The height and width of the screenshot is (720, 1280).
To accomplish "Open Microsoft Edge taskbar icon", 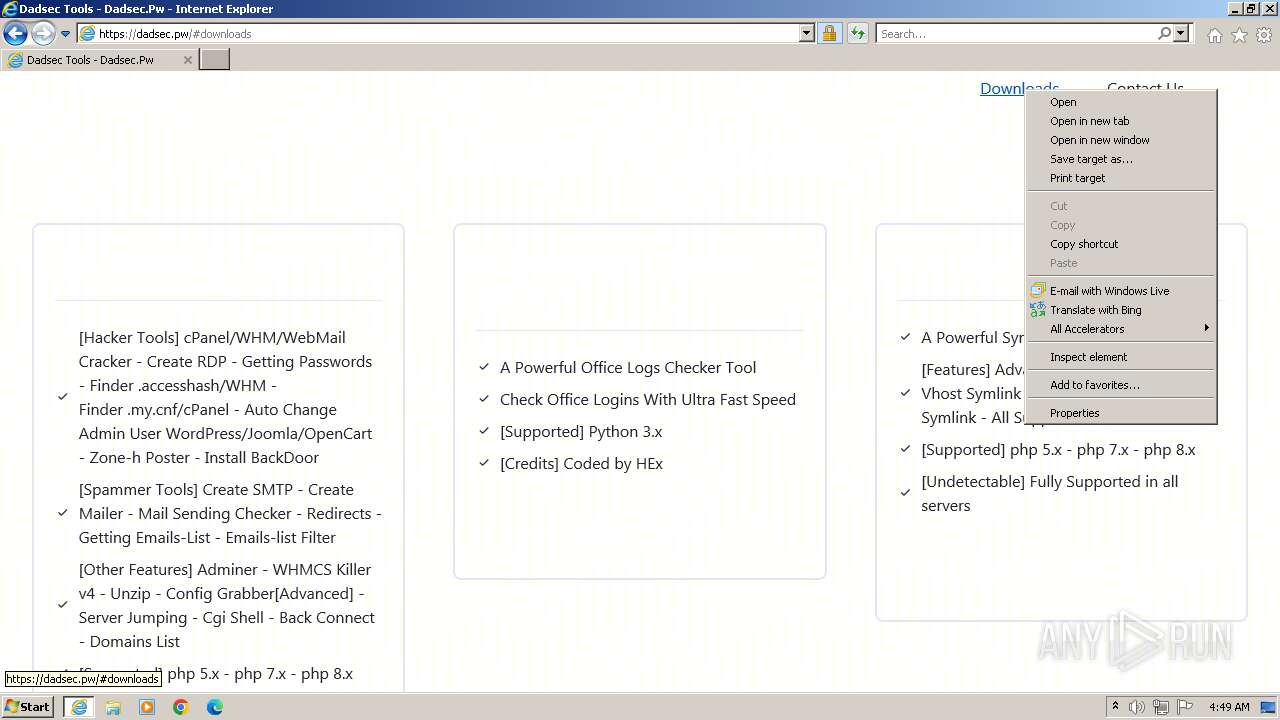I will (215, 707).
